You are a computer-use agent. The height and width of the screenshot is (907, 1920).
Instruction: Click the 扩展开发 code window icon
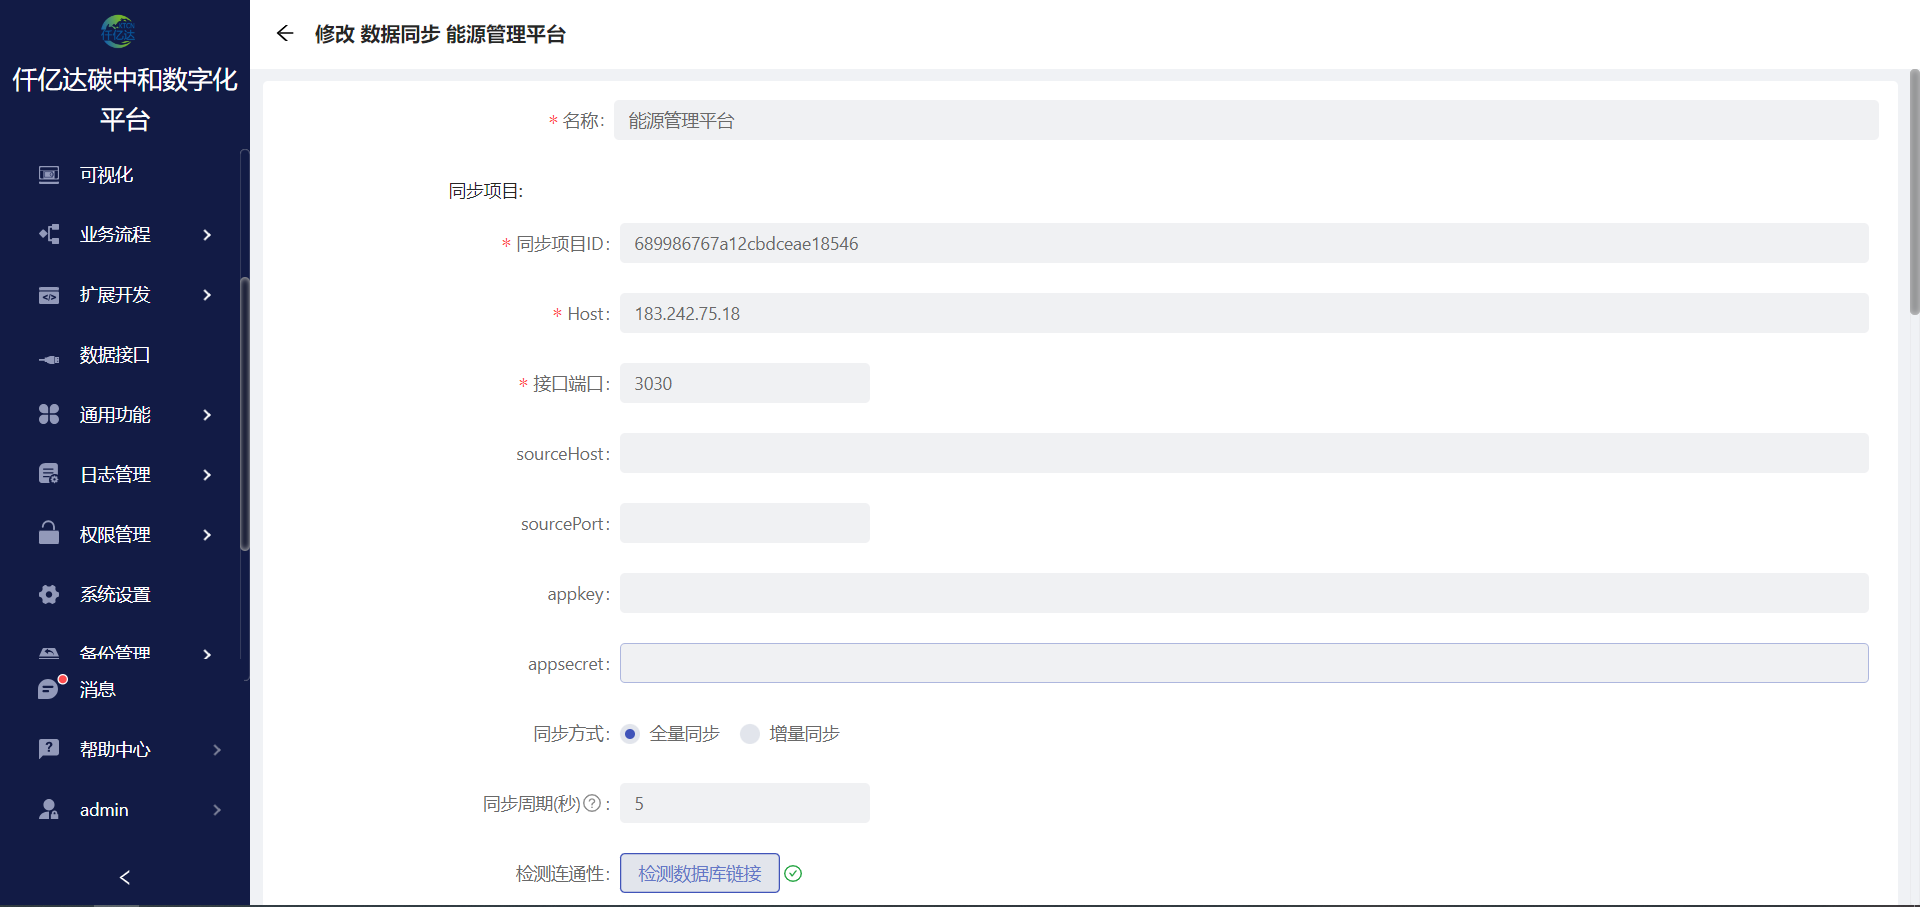49,295
